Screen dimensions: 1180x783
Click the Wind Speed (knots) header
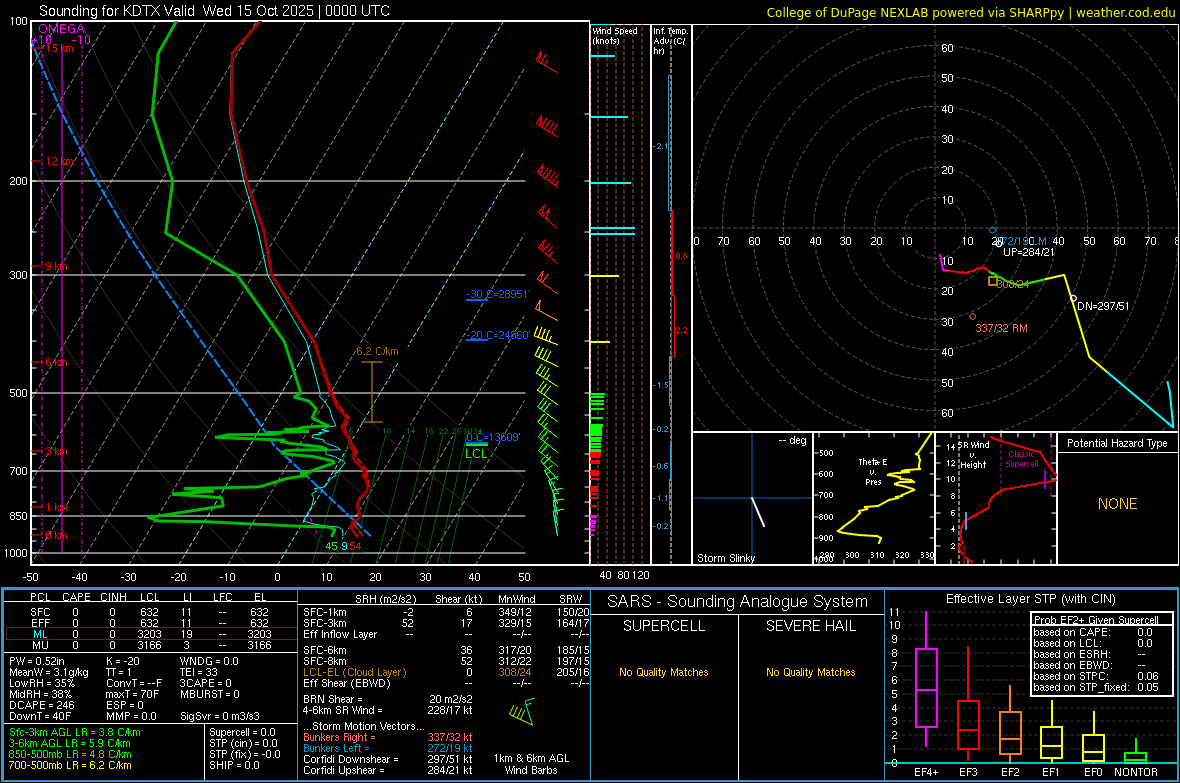click(615, 35)
